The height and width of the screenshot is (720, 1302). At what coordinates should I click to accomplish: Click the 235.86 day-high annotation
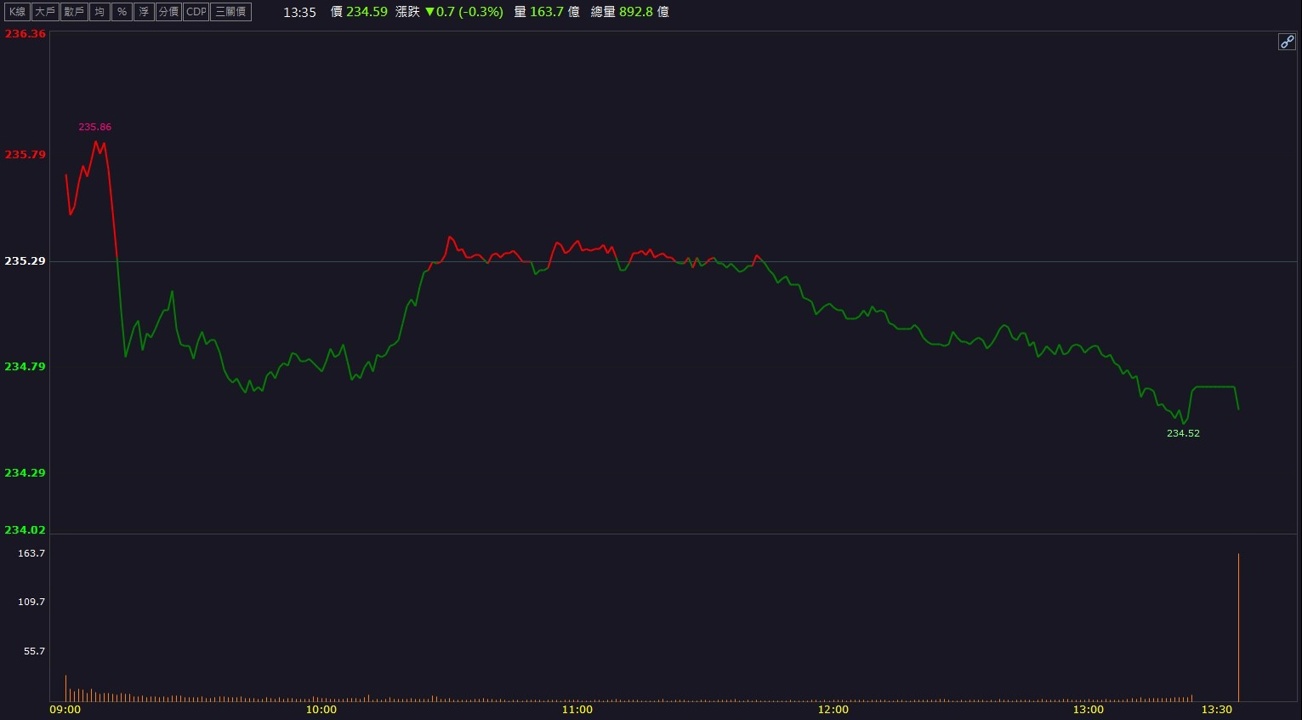pos(95,127)
